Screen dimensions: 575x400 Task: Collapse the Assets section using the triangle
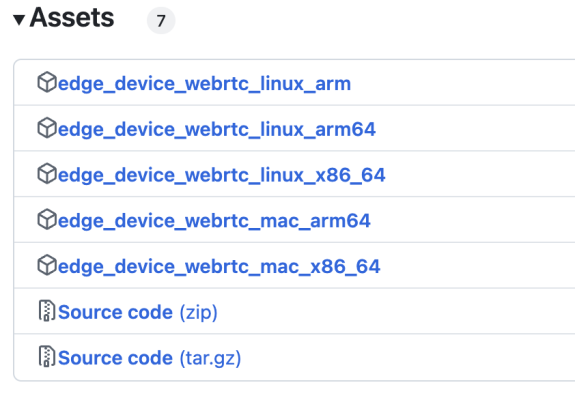(x=19, y=20)
